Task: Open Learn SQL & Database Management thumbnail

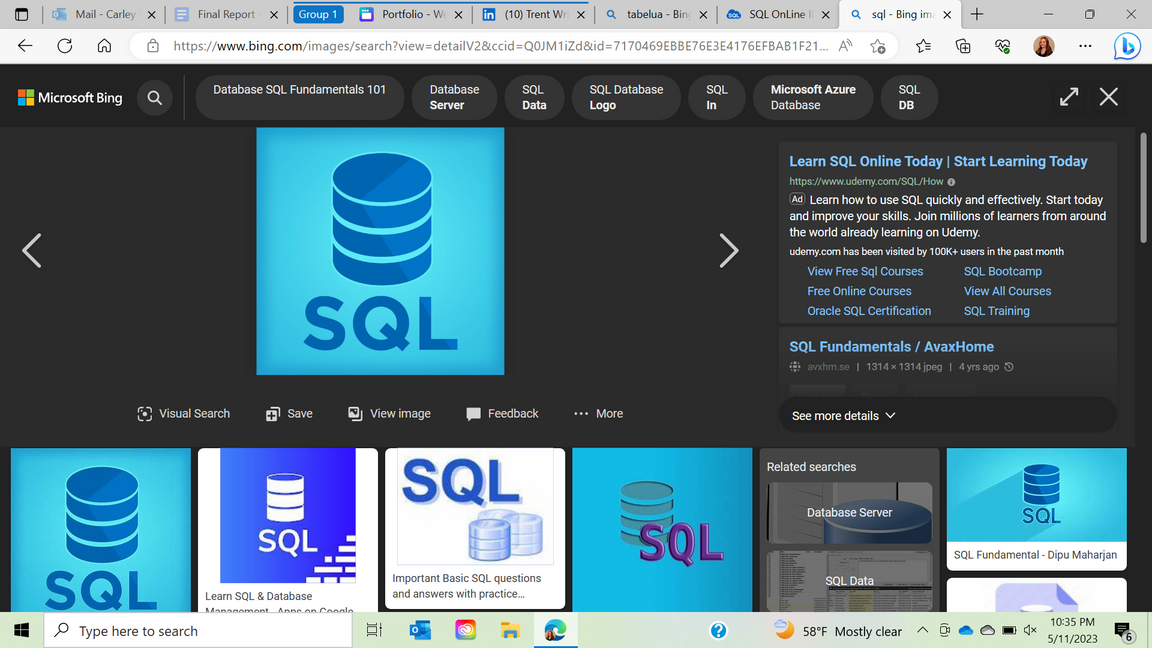Action: coord(287,529)
